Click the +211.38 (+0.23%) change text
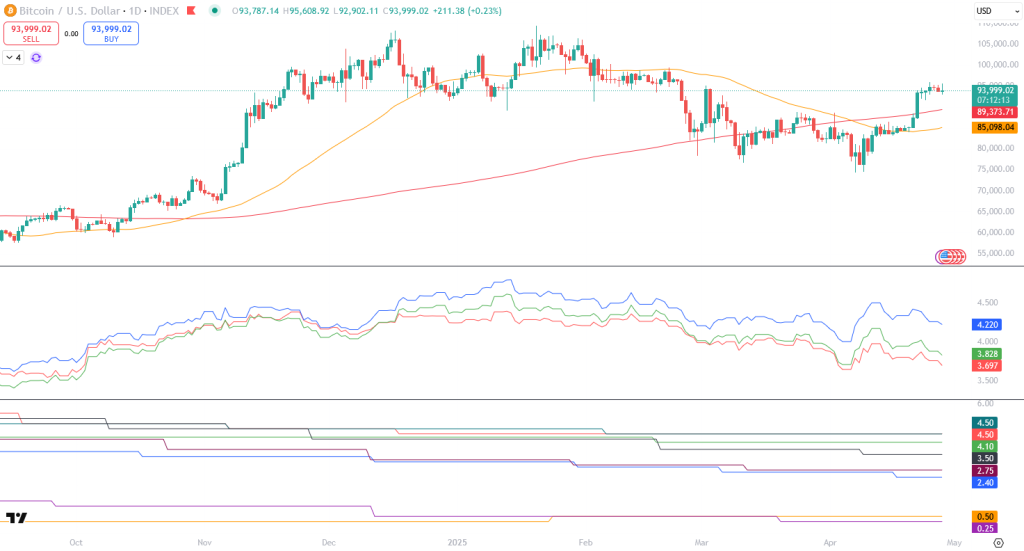The image size is (1024, 551). point(467,11)
